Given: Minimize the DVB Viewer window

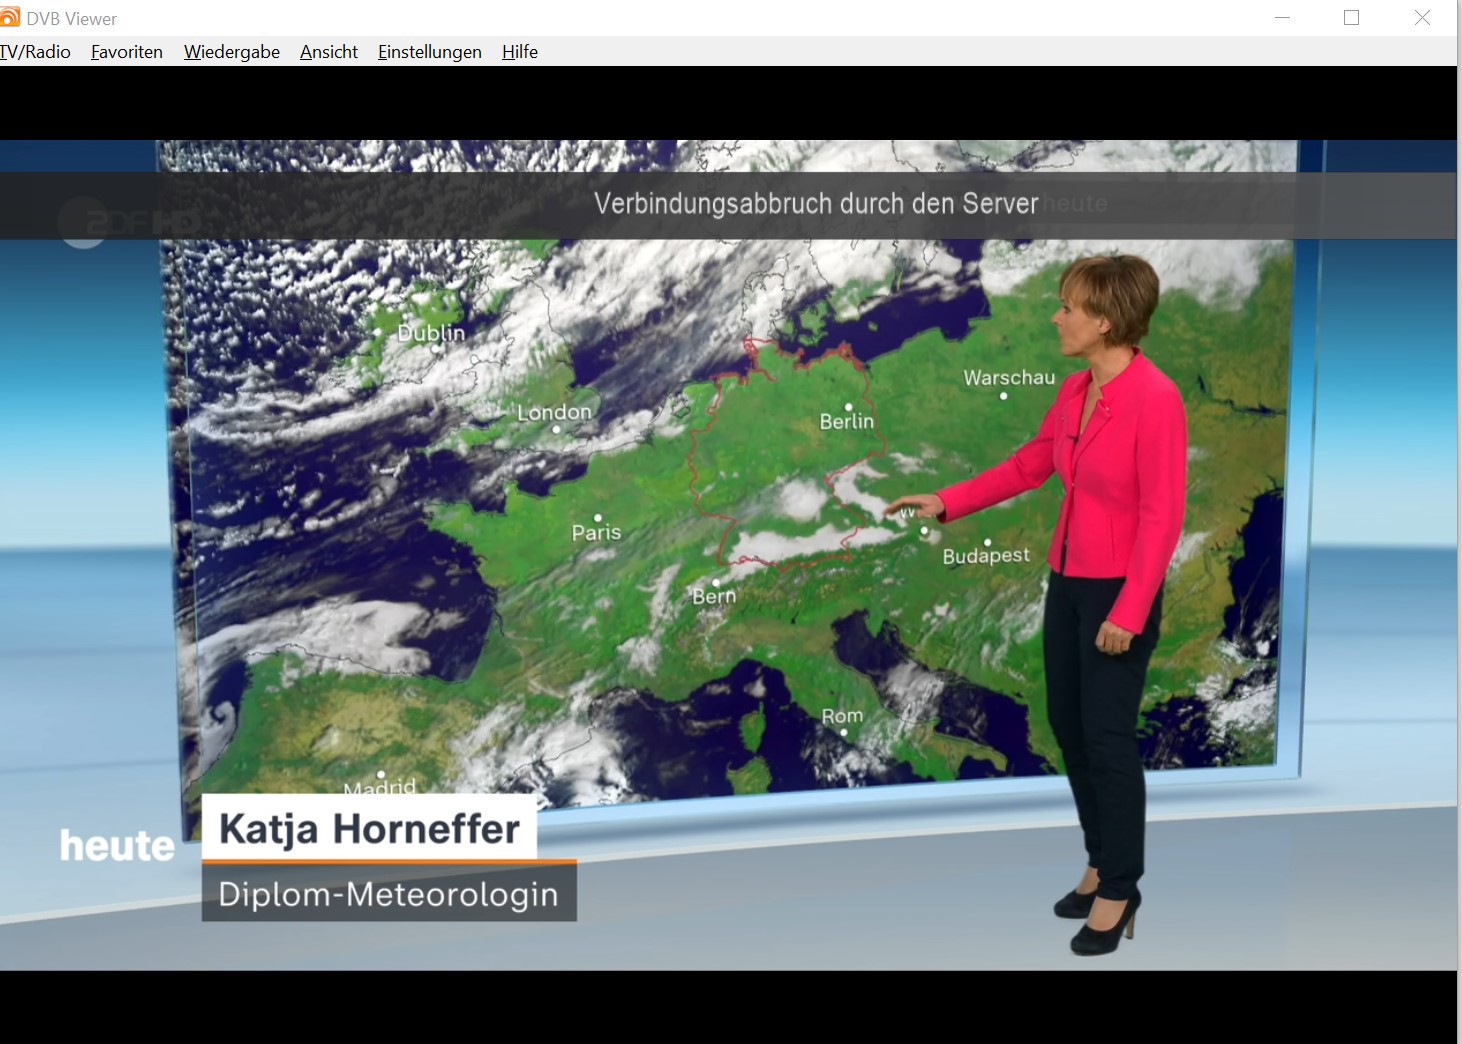Looking at the screenshot, I should click(1283, 18).
